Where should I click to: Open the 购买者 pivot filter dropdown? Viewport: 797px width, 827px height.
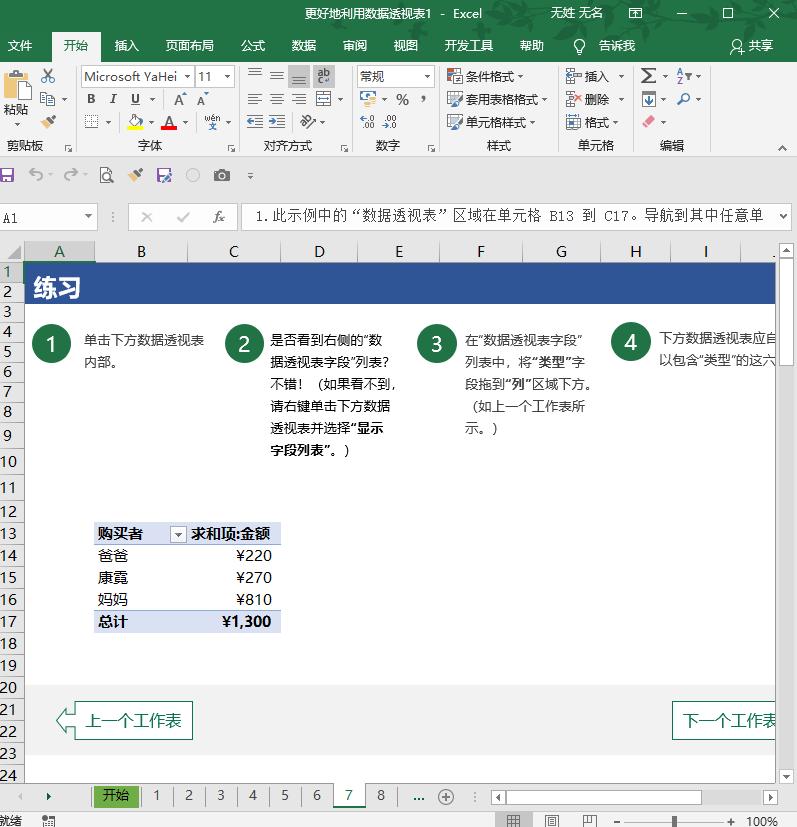coord(178,534)
